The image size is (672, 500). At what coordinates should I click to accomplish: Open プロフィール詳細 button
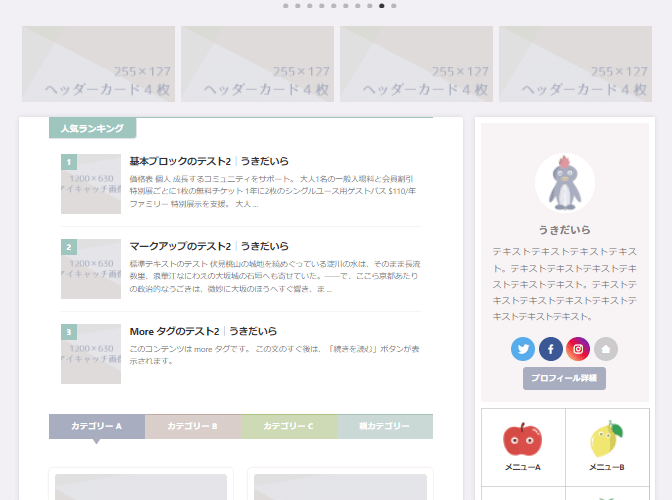(564, 378)
